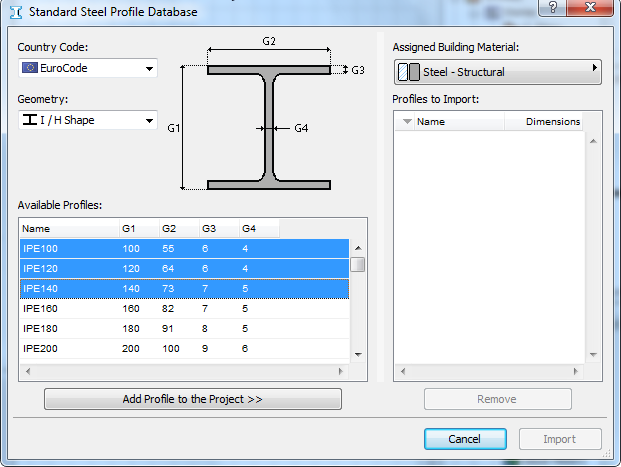The width and height of the screenshot is (621, 467).
Task: Click the G2 column header
Action: pyautogui.click(x=179, y=229)
